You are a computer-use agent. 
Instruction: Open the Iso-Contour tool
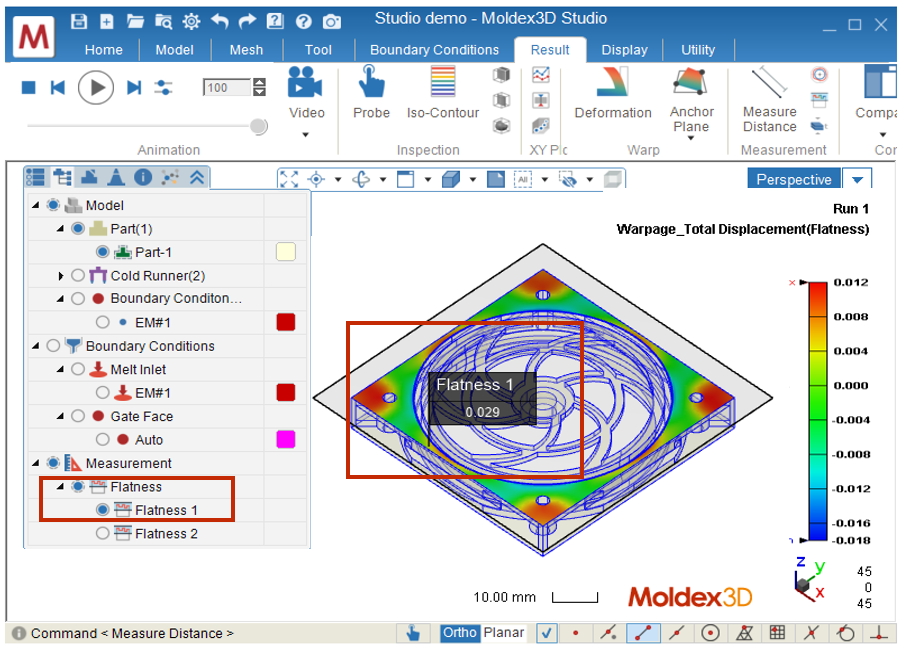coord(443,92)
